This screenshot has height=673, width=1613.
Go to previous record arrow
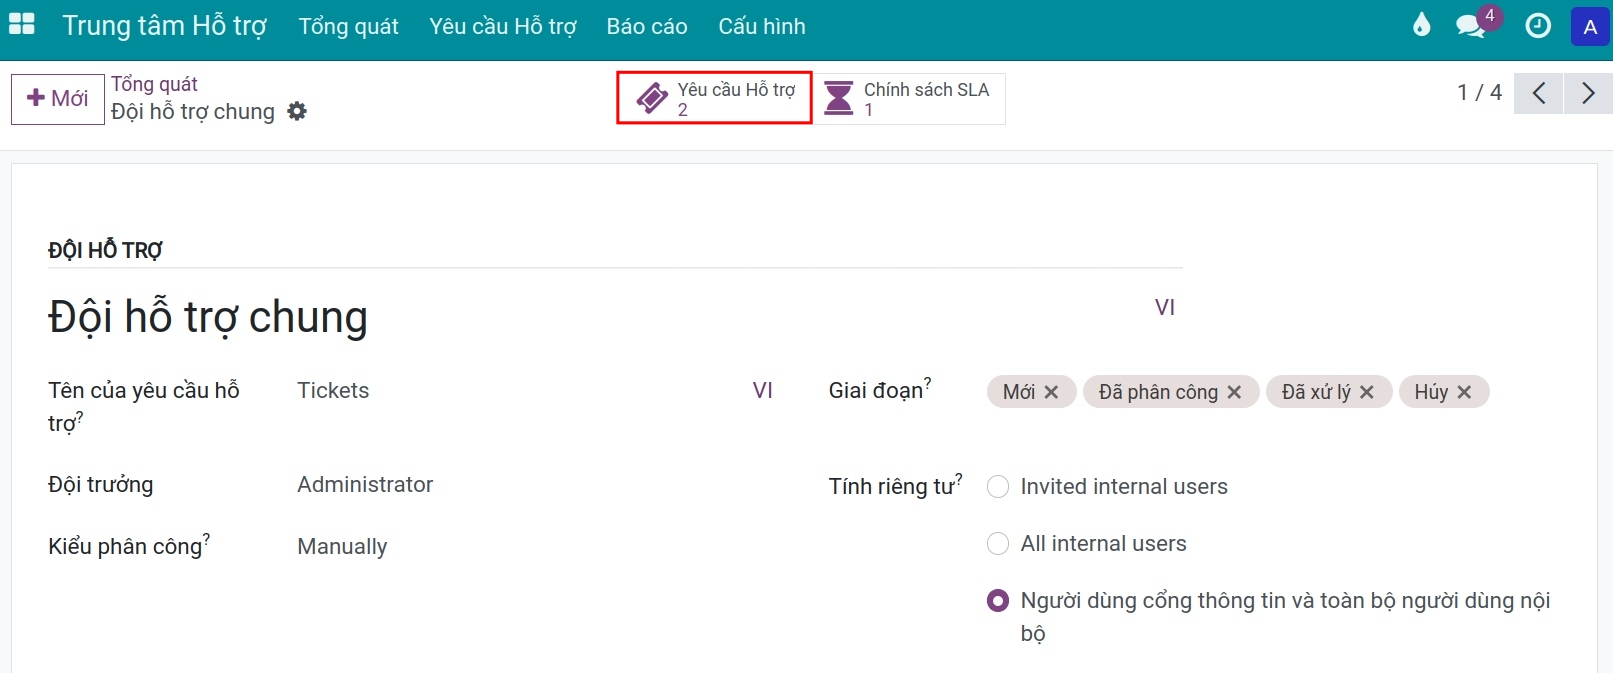click(x=1539, y=93)
